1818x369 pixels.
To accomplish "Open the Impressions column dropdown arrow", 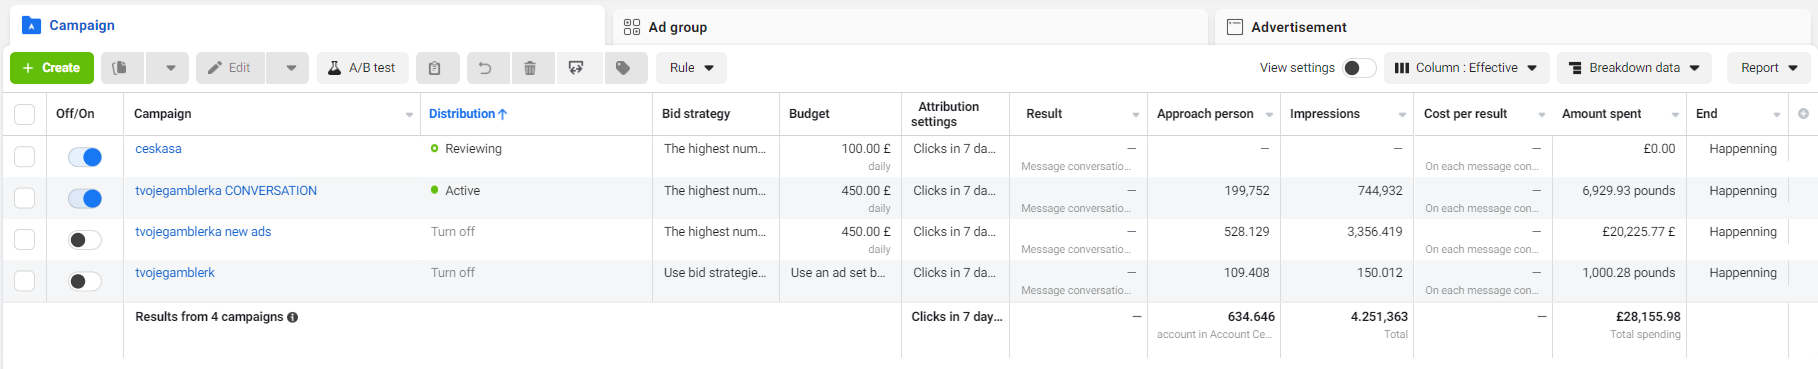I will click(x=1402, y=115).
